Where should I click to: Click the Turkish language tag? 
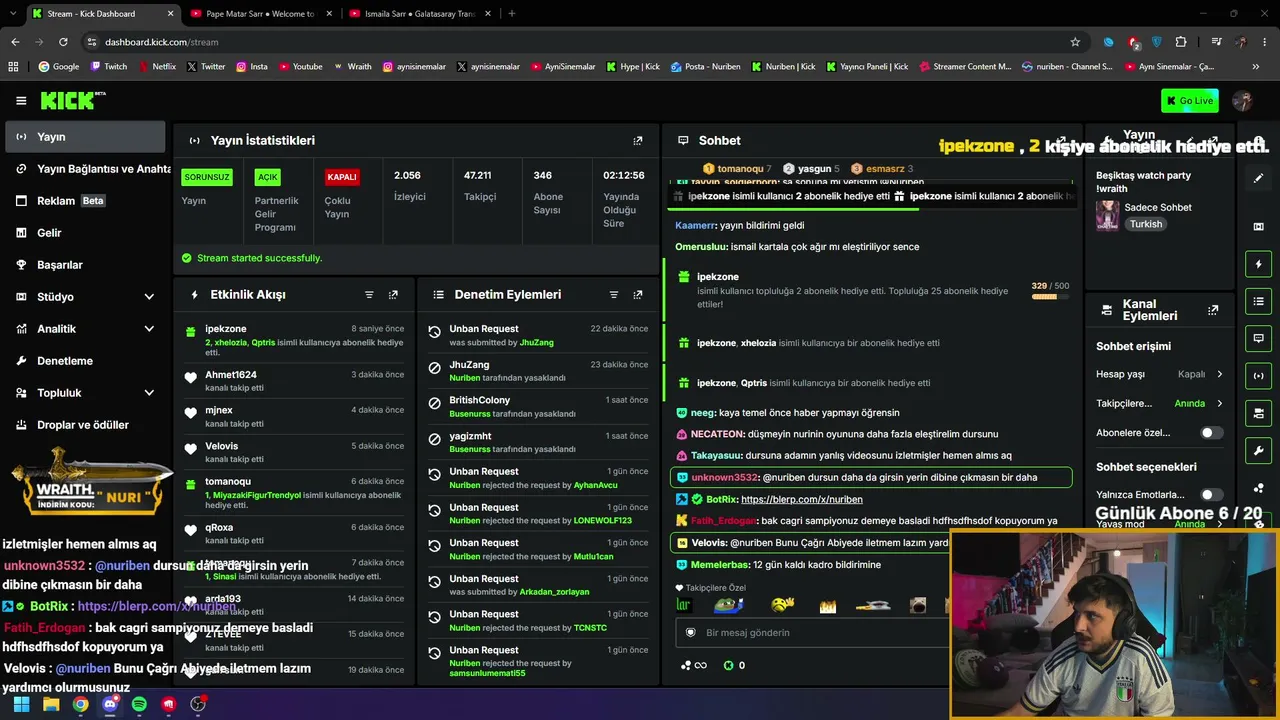1146,224
